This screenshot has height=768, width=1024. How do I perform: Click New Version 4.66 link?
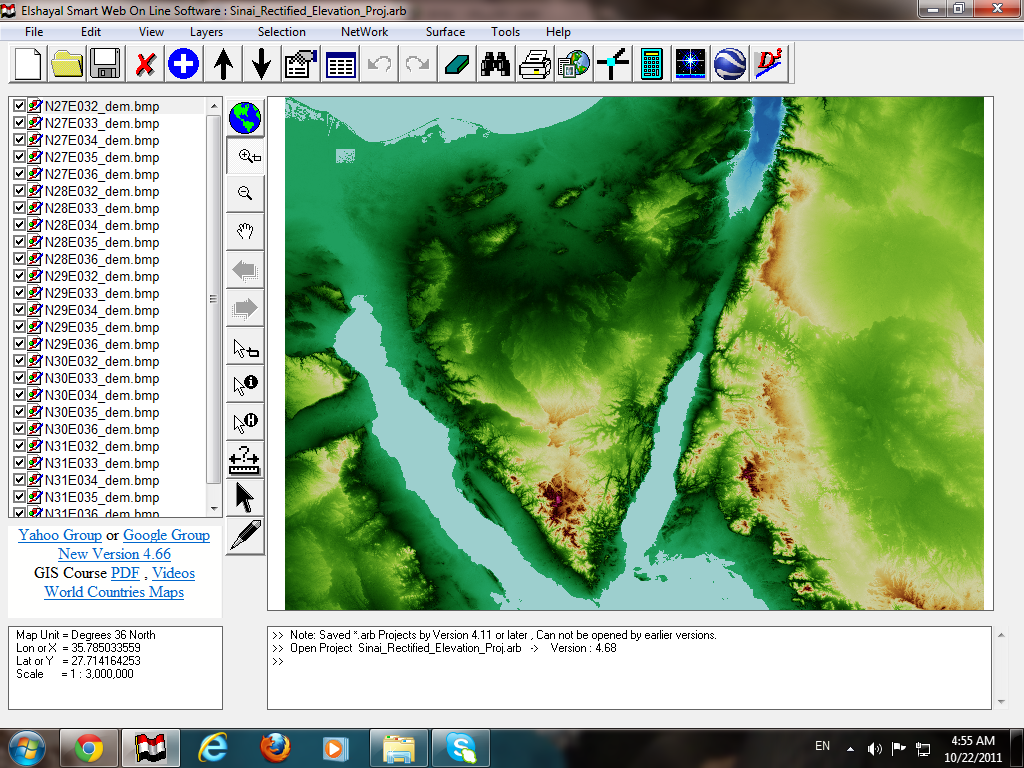114,554
